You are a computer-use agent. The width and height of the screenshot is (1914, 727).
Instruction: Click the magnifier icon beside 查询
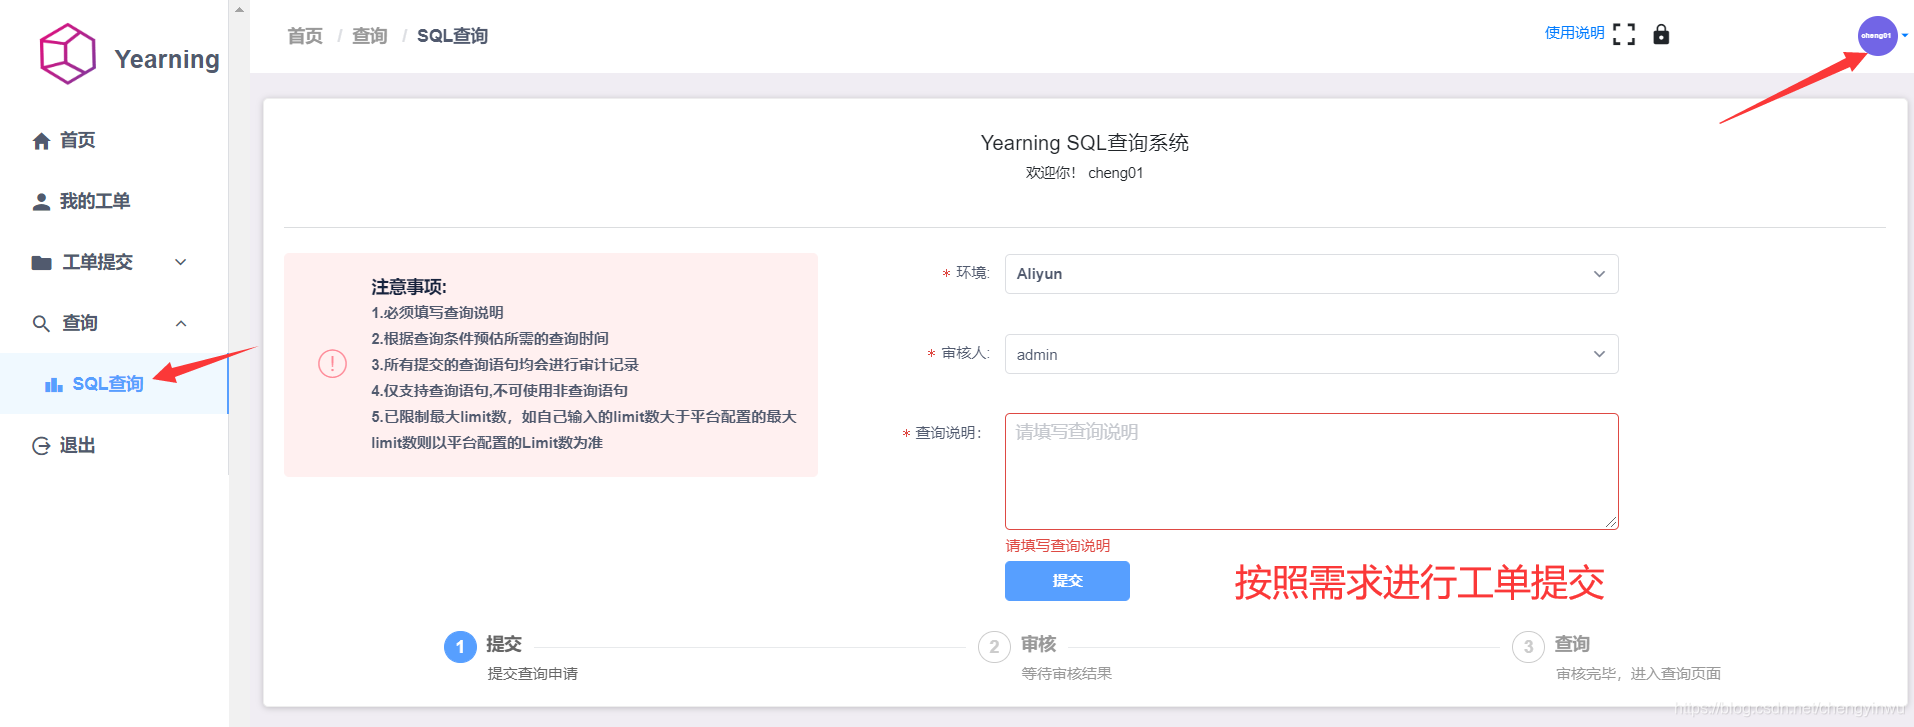pos(41,324)
